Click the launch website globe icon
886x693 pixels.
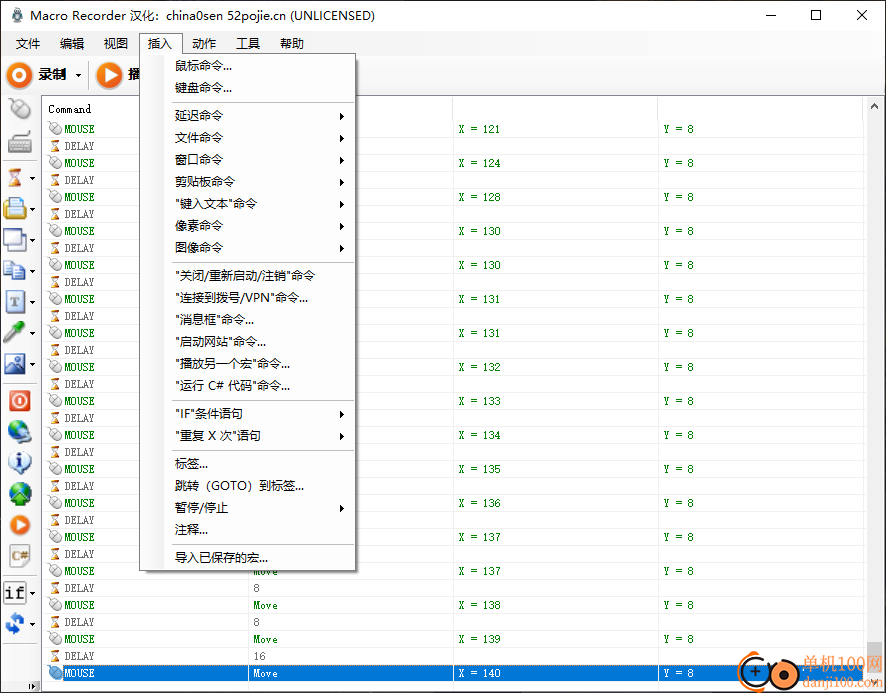(x=20, y=493)
